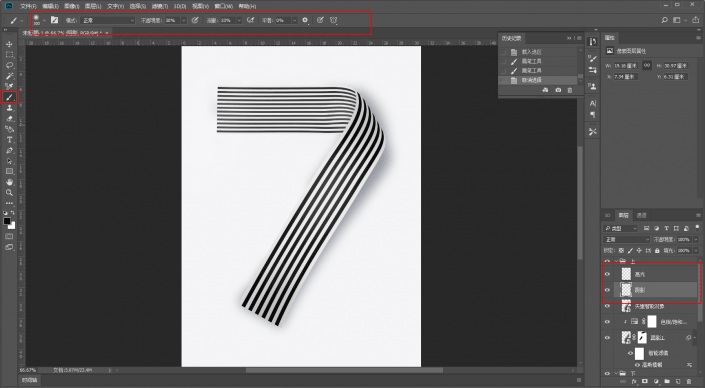The height and width of the screenshot is (388, 705).
Task: Click the 阴影 layer thumbnail
Action: (626, 290)
